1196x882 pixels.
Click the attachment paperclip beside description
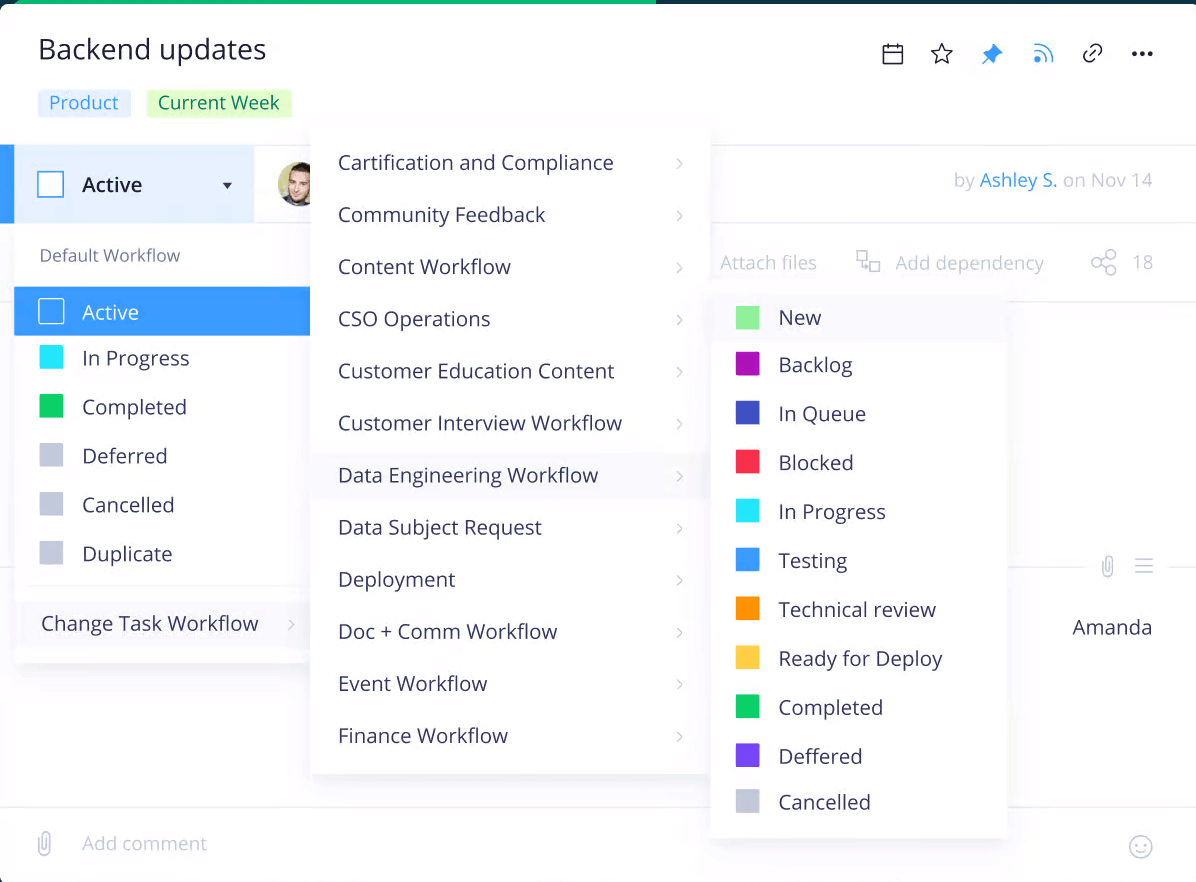tap(1108, 566)
